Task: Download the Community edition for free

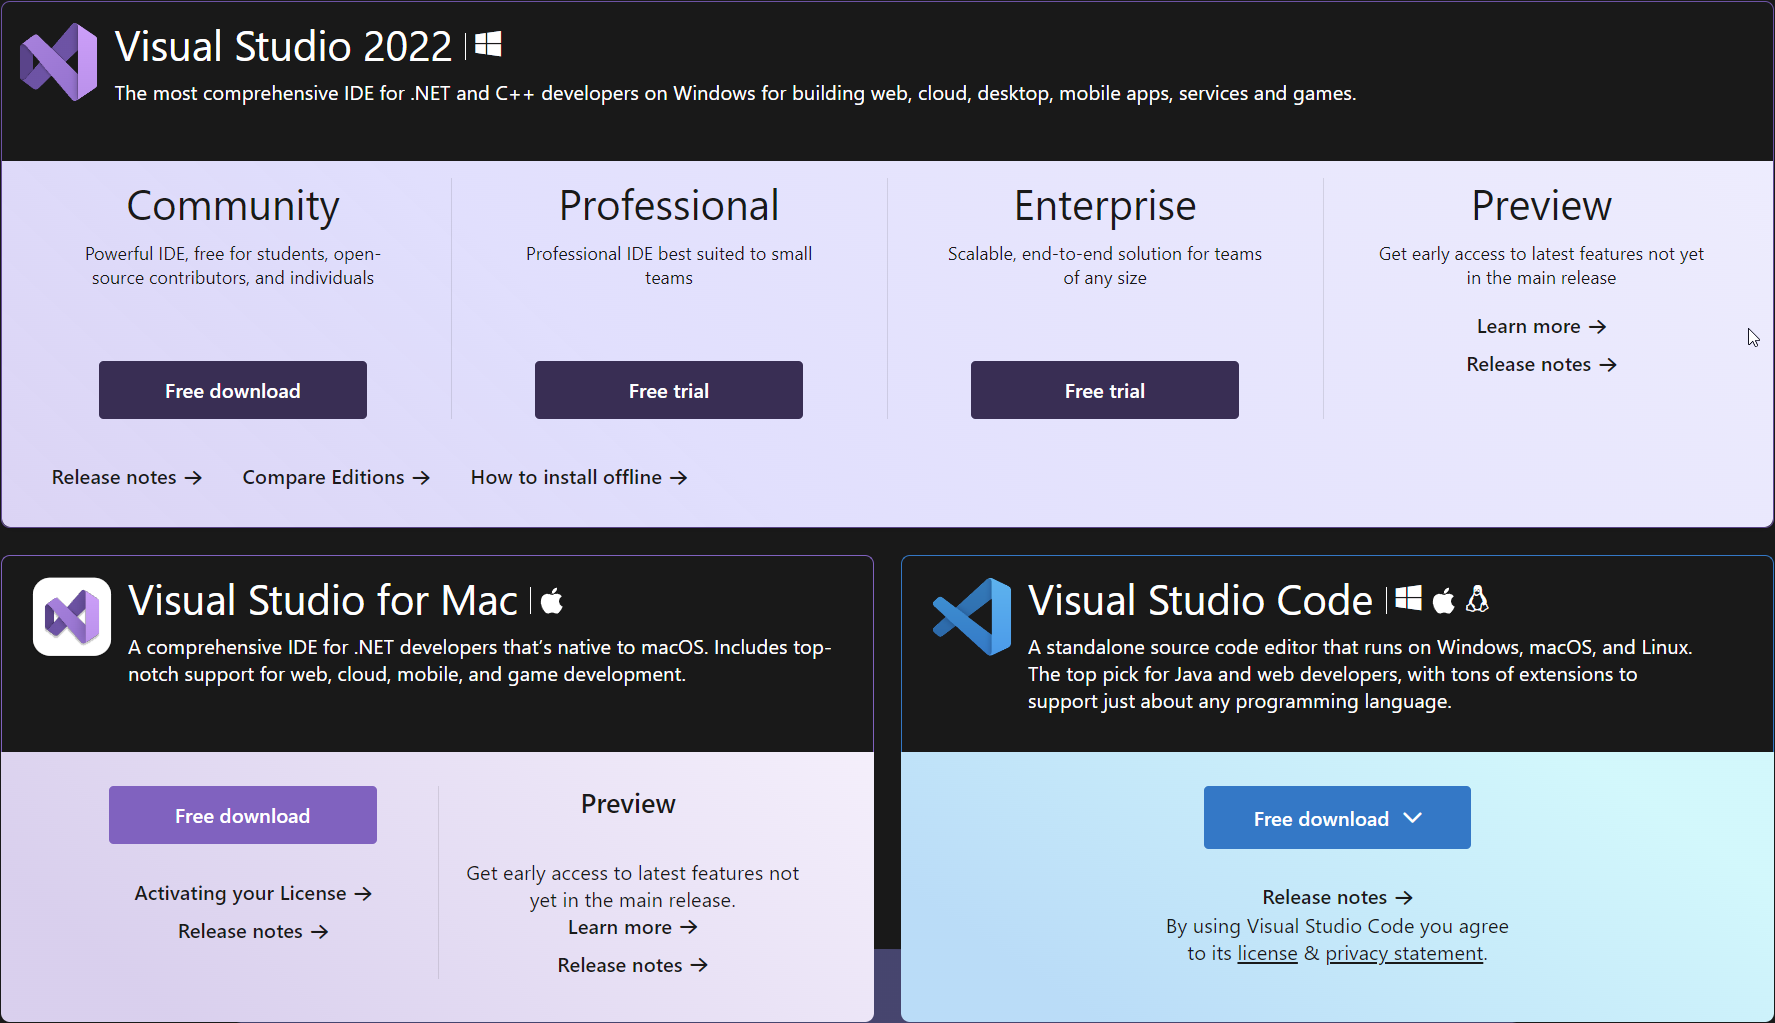Action: tap(232, 390)
